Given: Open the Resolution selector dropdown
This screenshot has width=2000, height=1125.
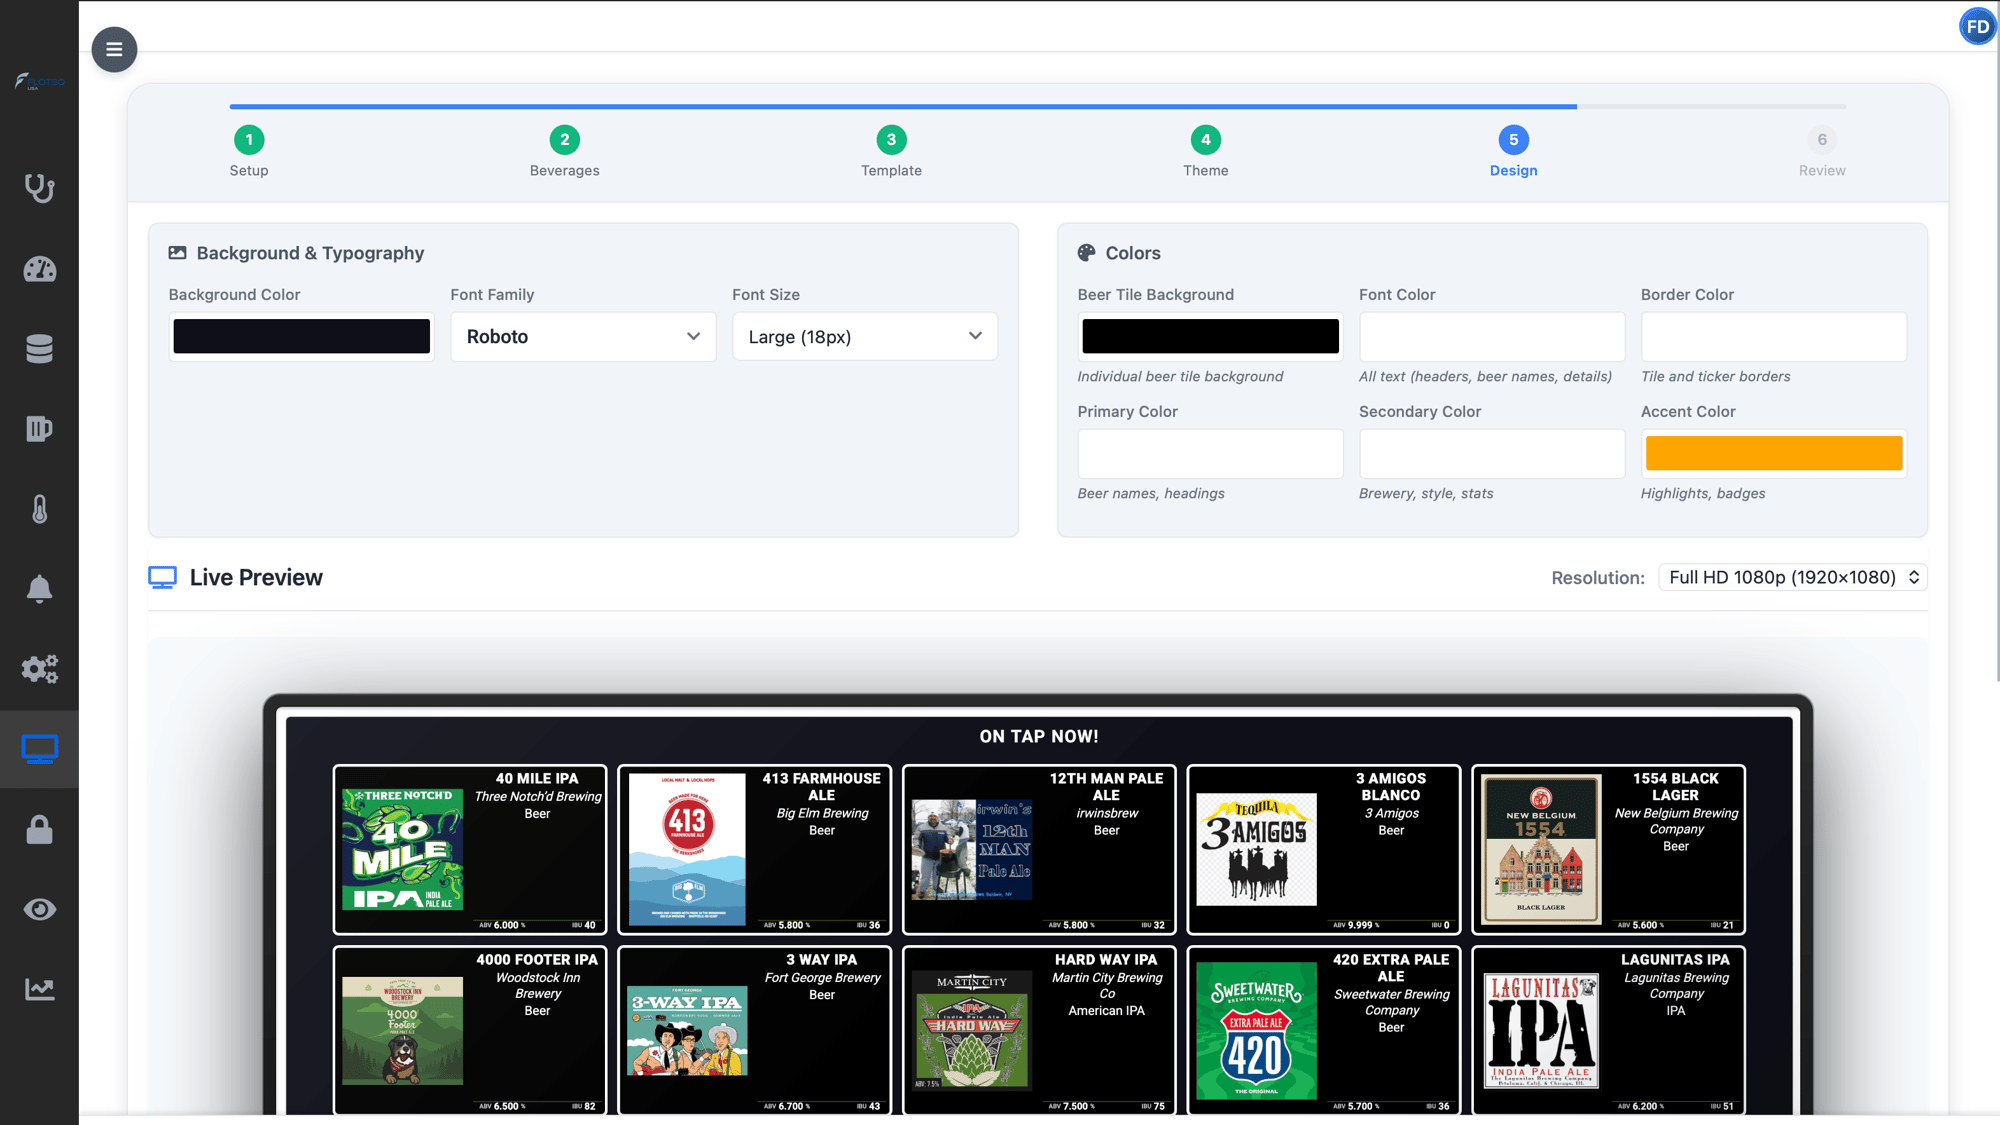Looking at the screenshot, I should point(1792,577).
